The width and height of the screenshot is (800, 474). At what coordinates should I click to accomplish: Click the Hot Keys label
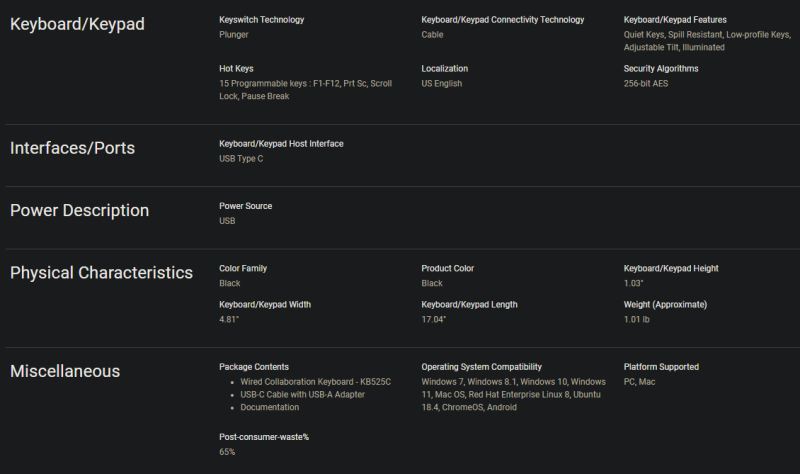[236, 68]
